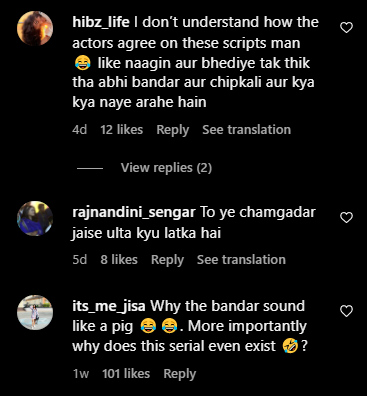Open rajnandini_sengar's profile picture

point(35,218)
